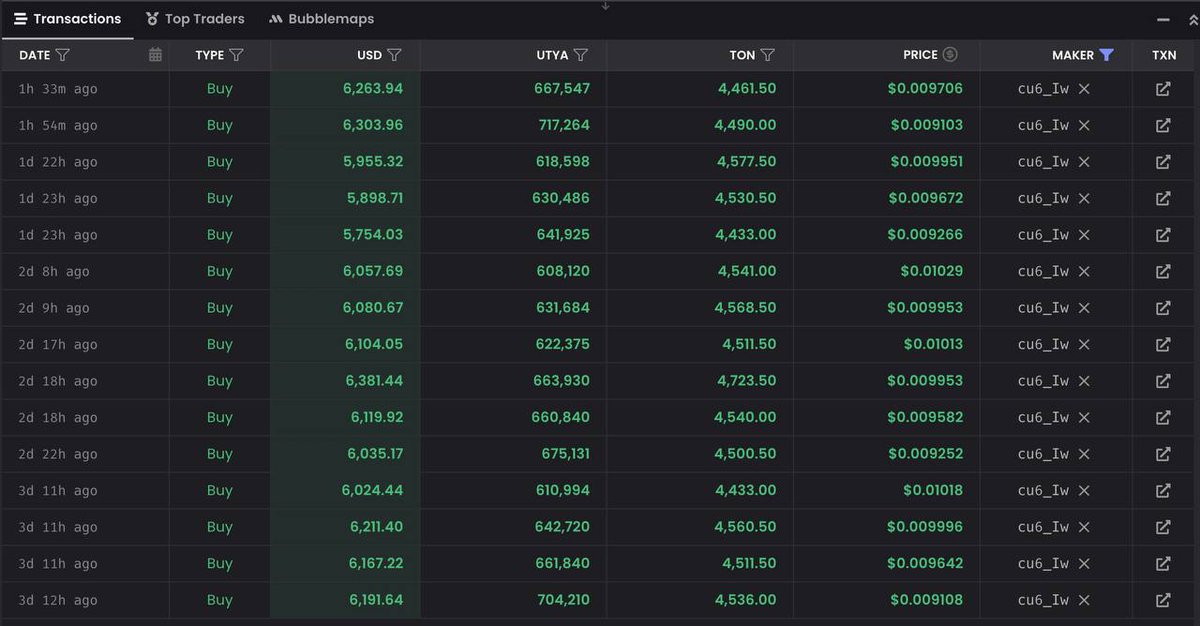
Task: Open transaction link for 1h 33m ago row
Action: coord(1163,89)
